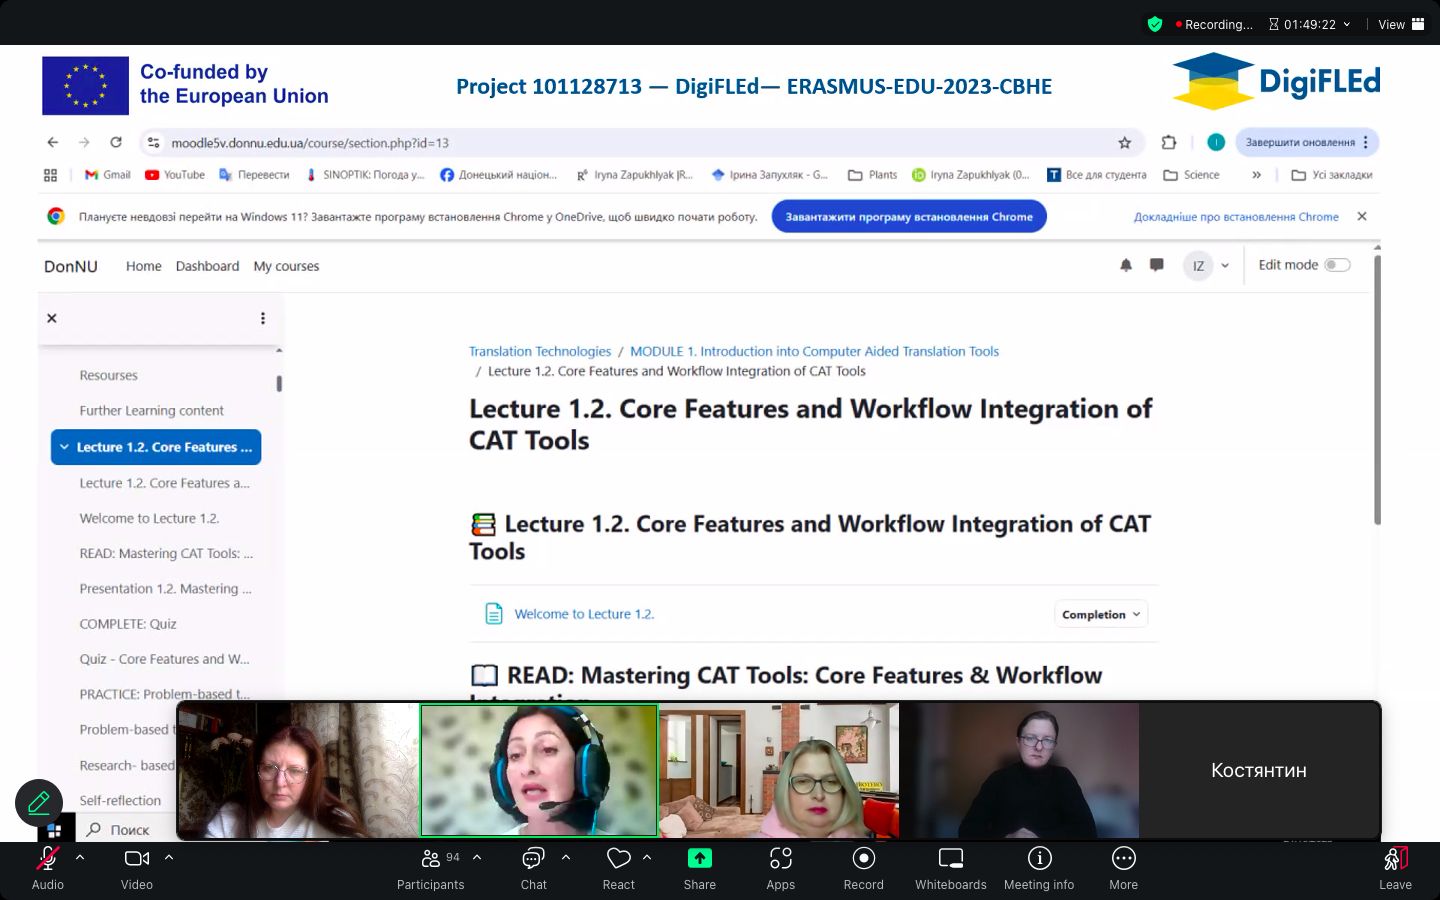Open the Dashboard menu item
This screenshot has height=900, width=1440.
207,266
